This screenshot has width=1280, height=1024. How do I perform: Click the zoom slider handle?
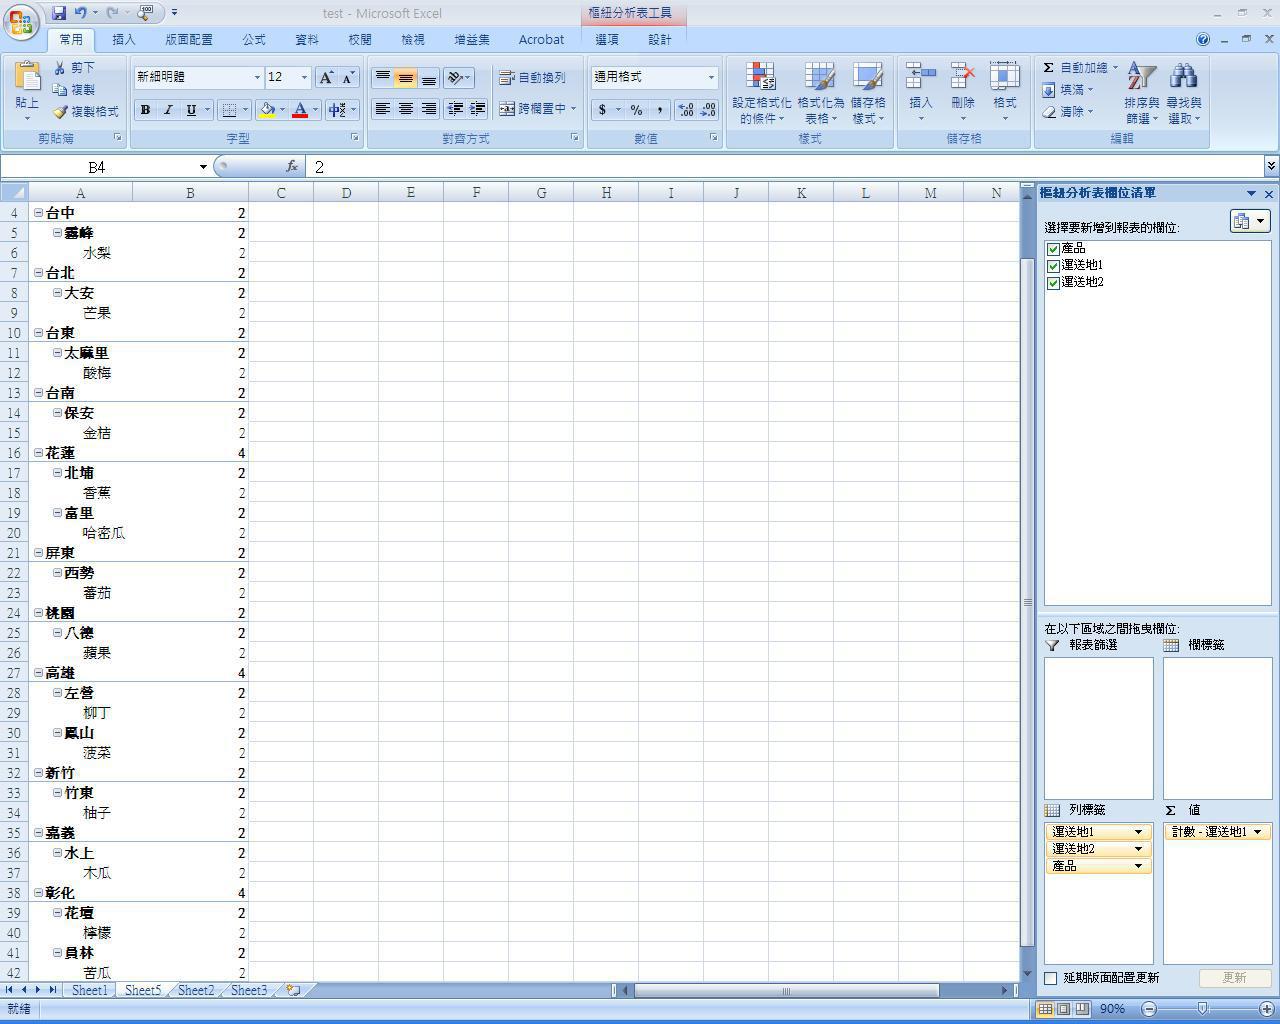pos(1202,1009)
